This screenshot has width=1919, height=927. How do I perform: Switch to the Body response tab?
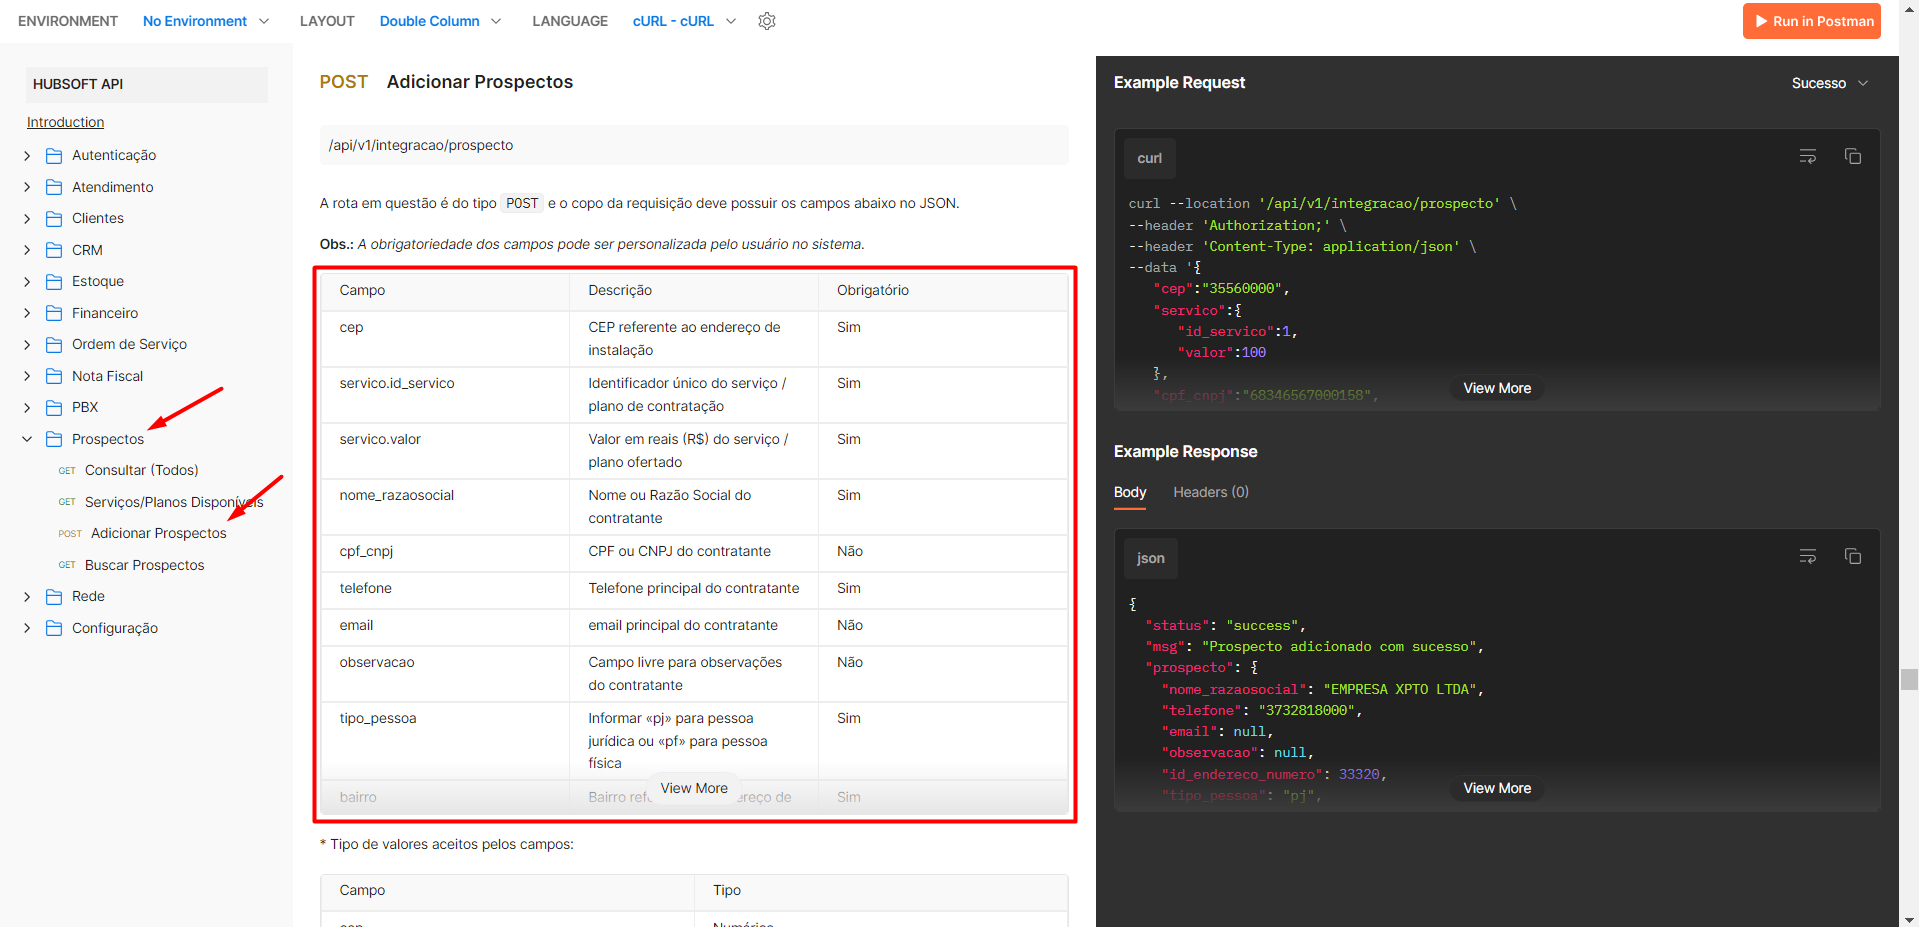(1130, 492)
